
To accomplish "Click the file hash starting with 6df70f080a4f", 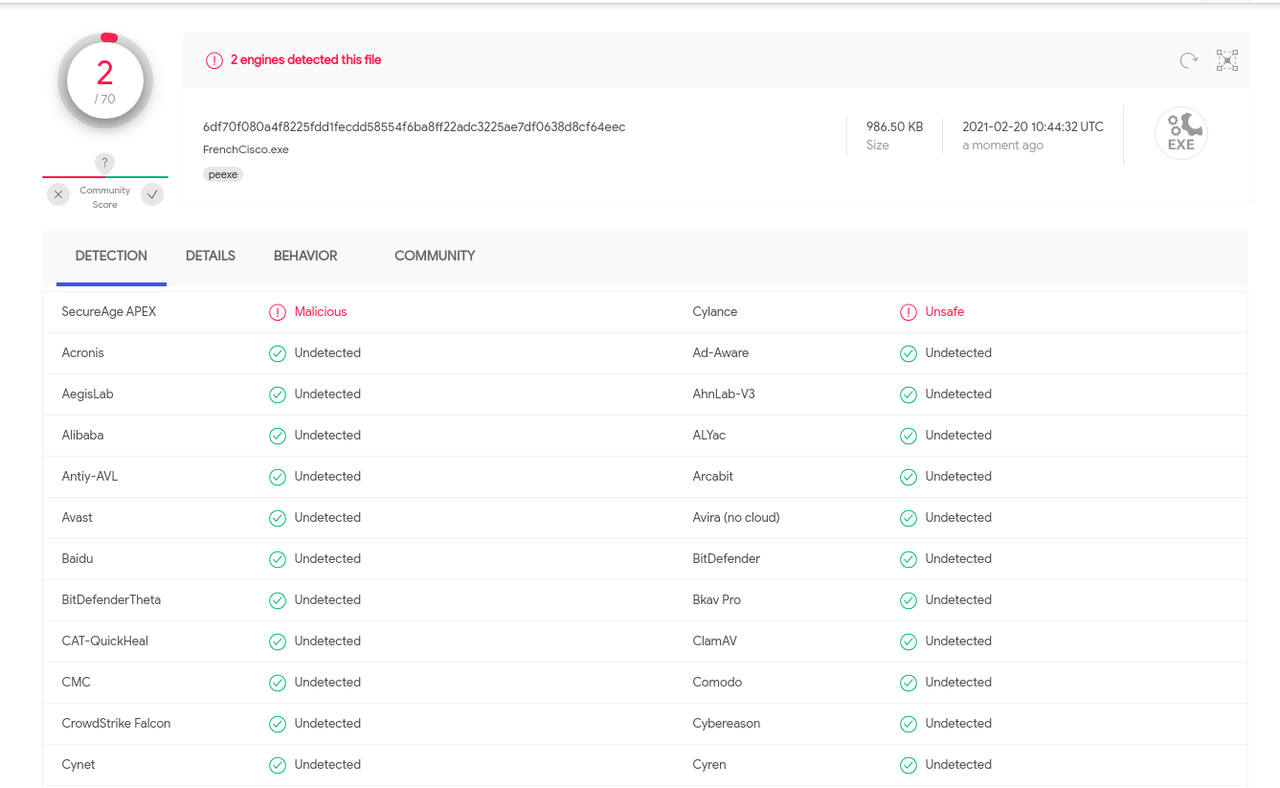I will pos(414,127).
